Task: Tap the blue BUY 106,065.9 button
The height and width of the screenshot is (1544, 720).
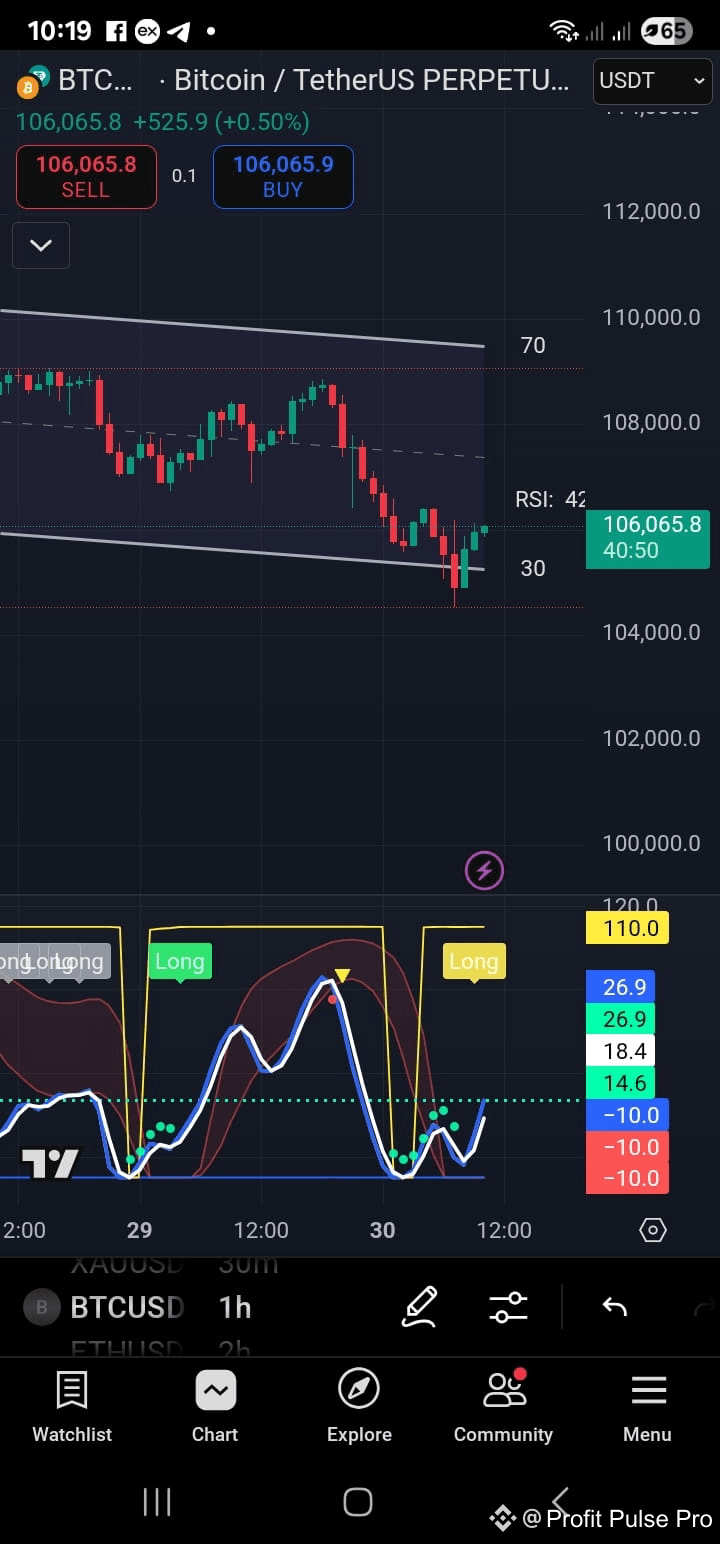Action: point(283,177)
